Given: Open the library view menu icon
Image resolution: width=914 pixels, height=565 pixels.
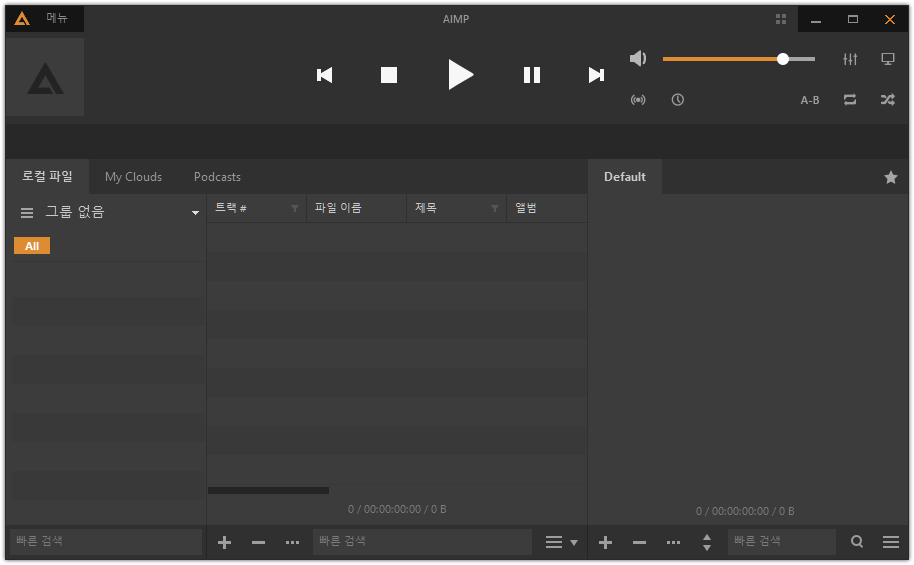Looking at the screenshot, I should point(554,542).
